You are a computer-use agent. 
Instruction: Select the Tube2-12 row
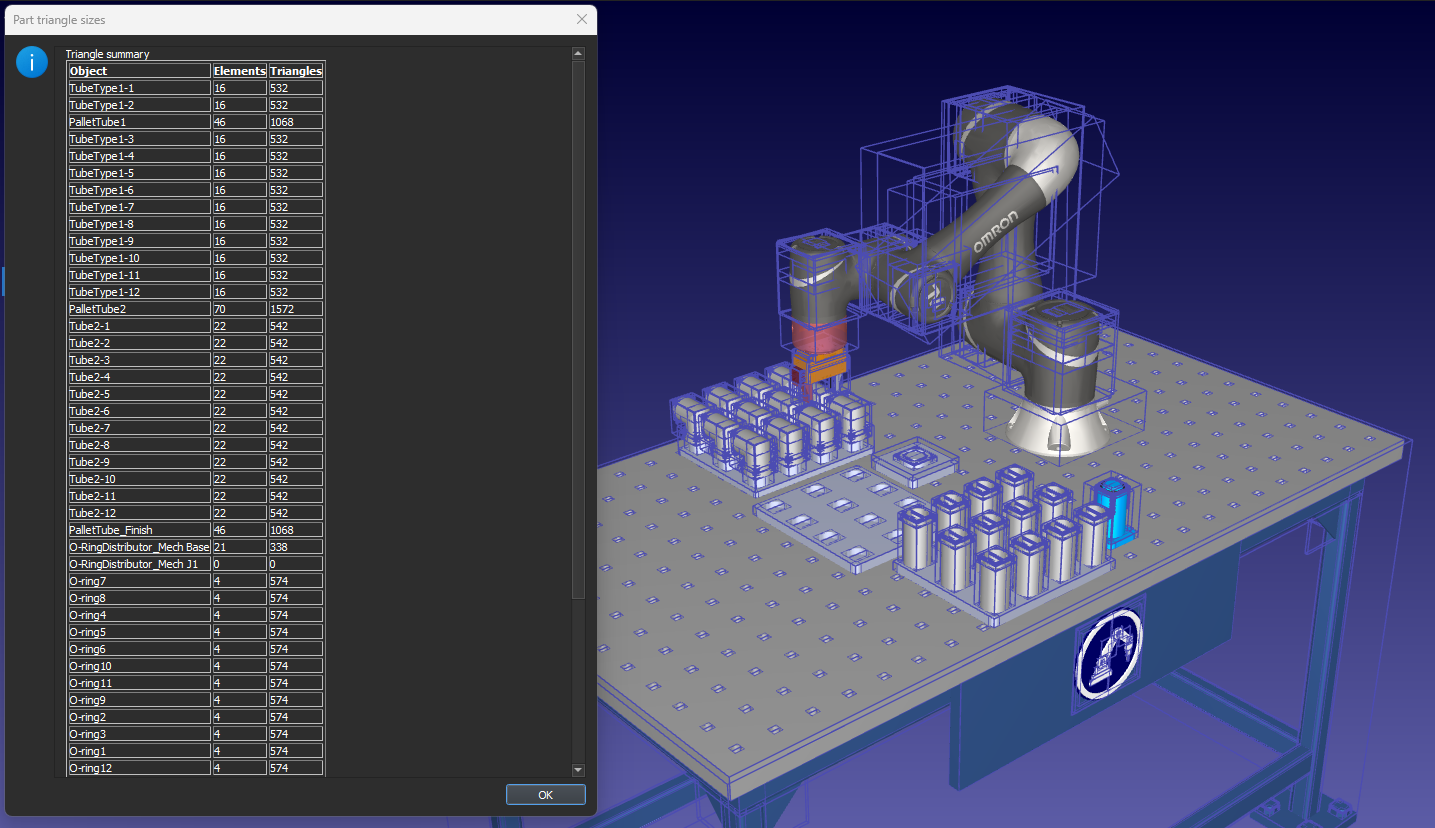coord(139,513)
